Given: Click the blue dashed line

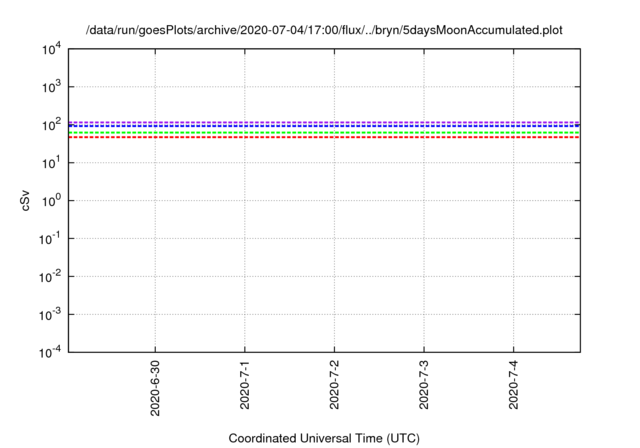Looking at the screenshot, I should tap(324, 126).
